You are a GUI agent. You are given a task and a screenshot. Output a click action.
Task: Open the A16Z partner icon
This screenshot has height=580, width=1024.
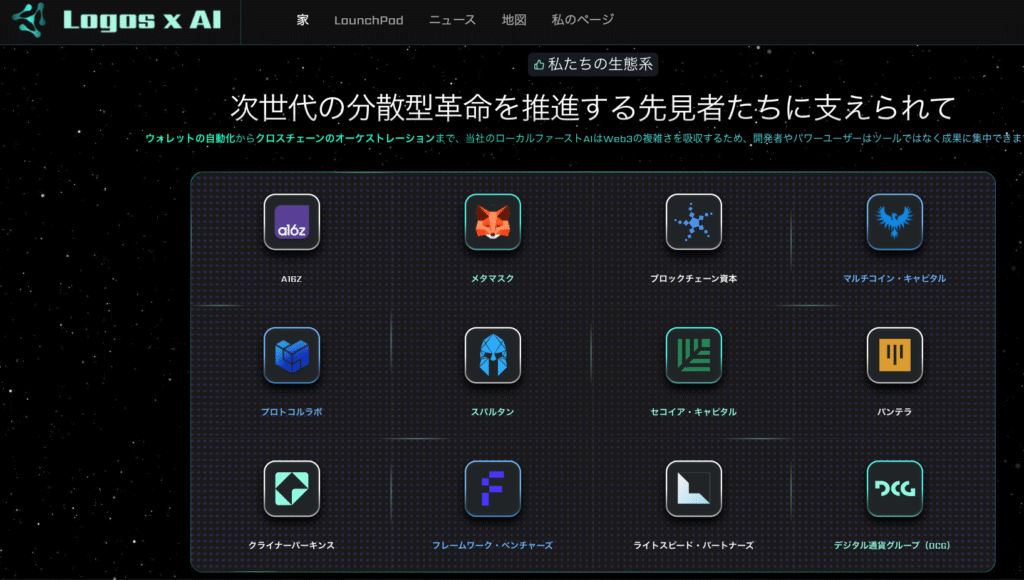tap(292, 222)
